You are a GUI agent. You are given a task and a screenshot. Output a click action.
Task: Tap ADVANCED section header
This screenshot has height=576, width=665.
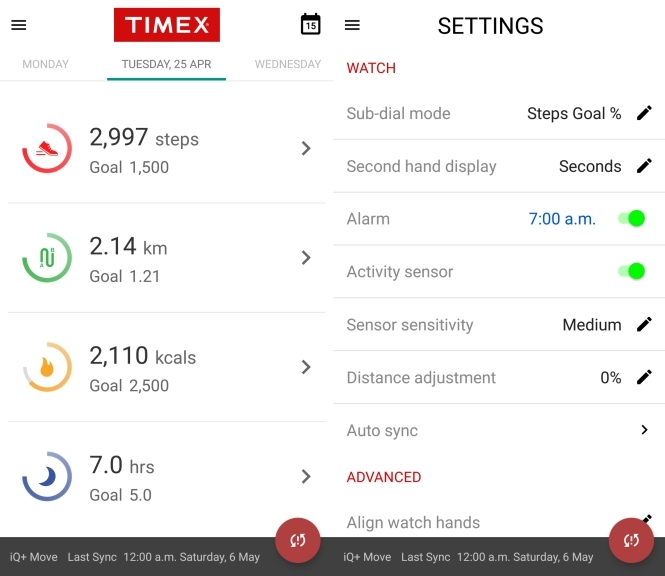pyautogui.click(x=384, y=477)
